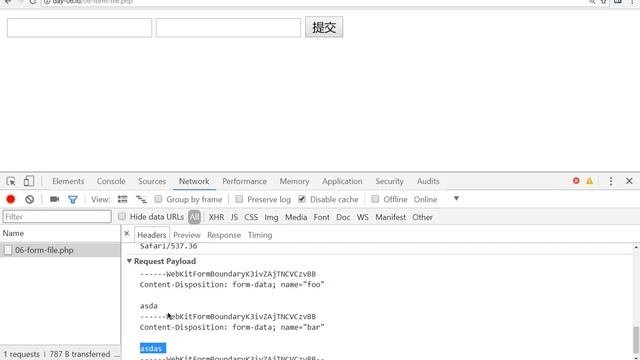Uncheck the Disable cache checkbox

point(302,199)
